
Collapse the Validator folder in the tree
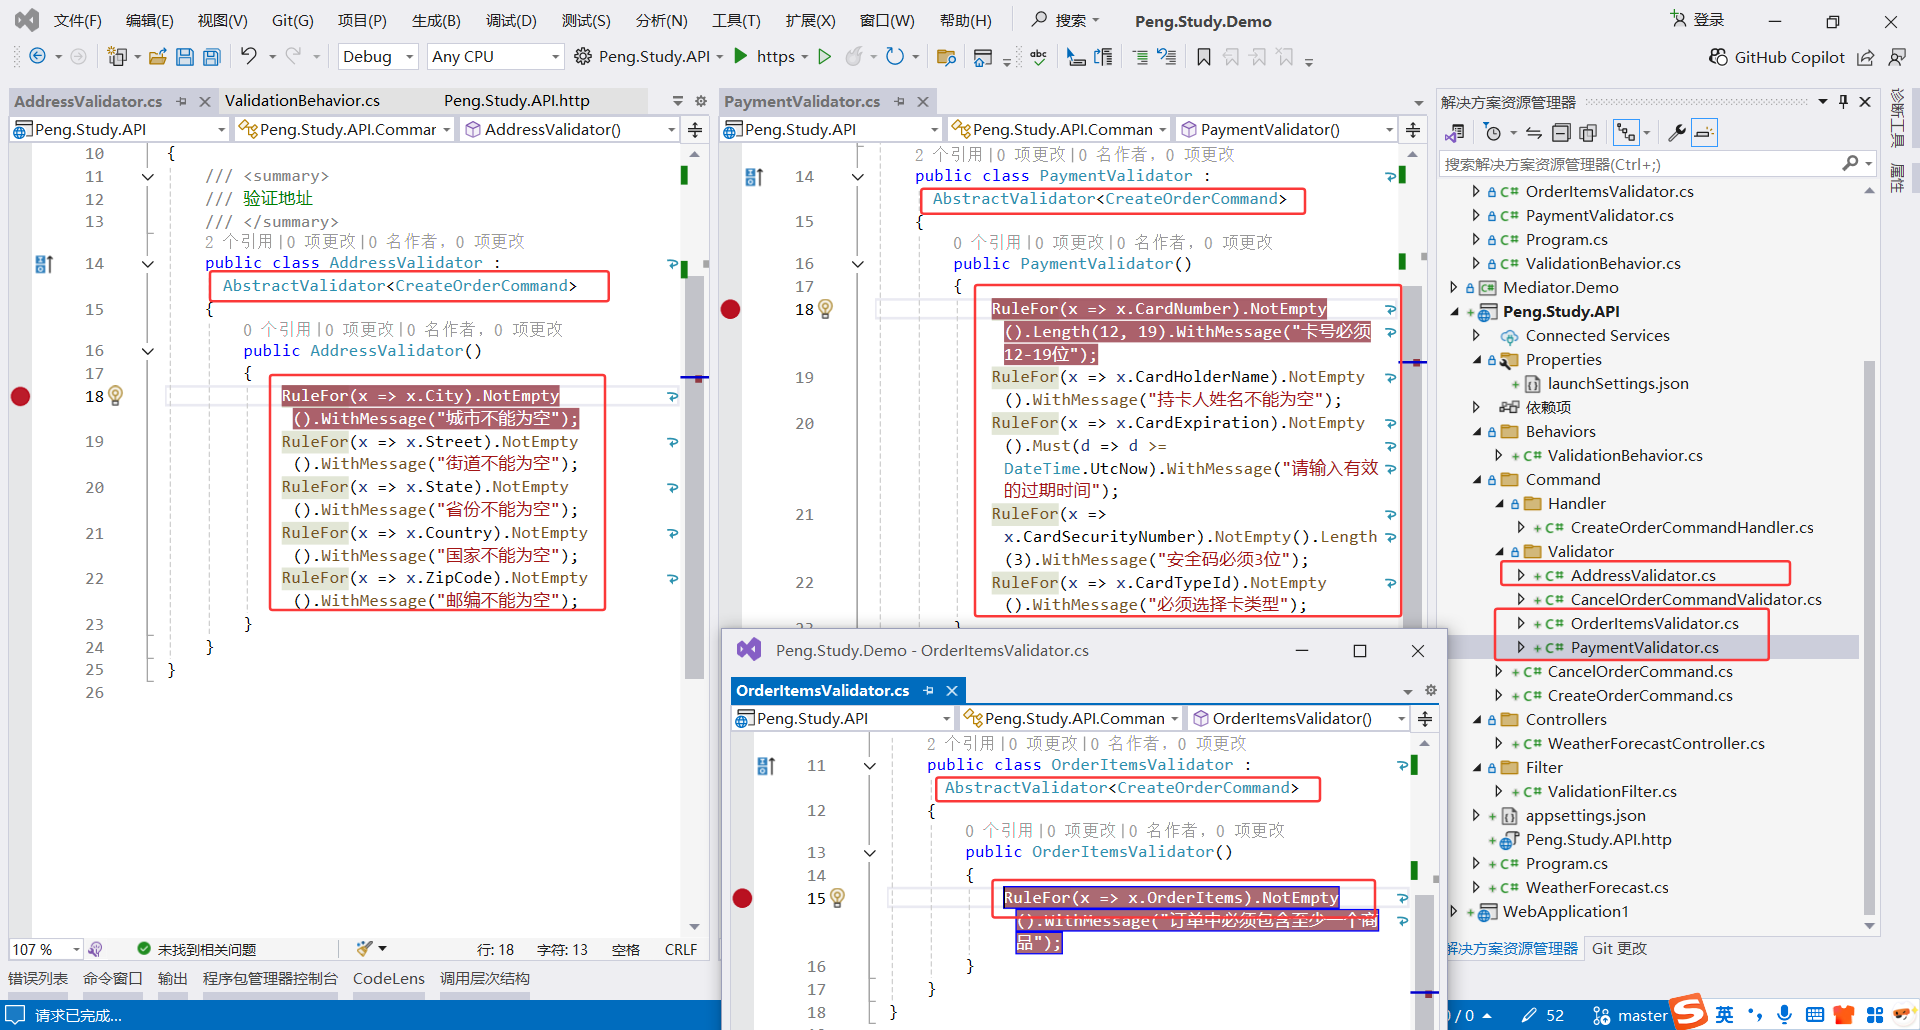coord(1499,552)
